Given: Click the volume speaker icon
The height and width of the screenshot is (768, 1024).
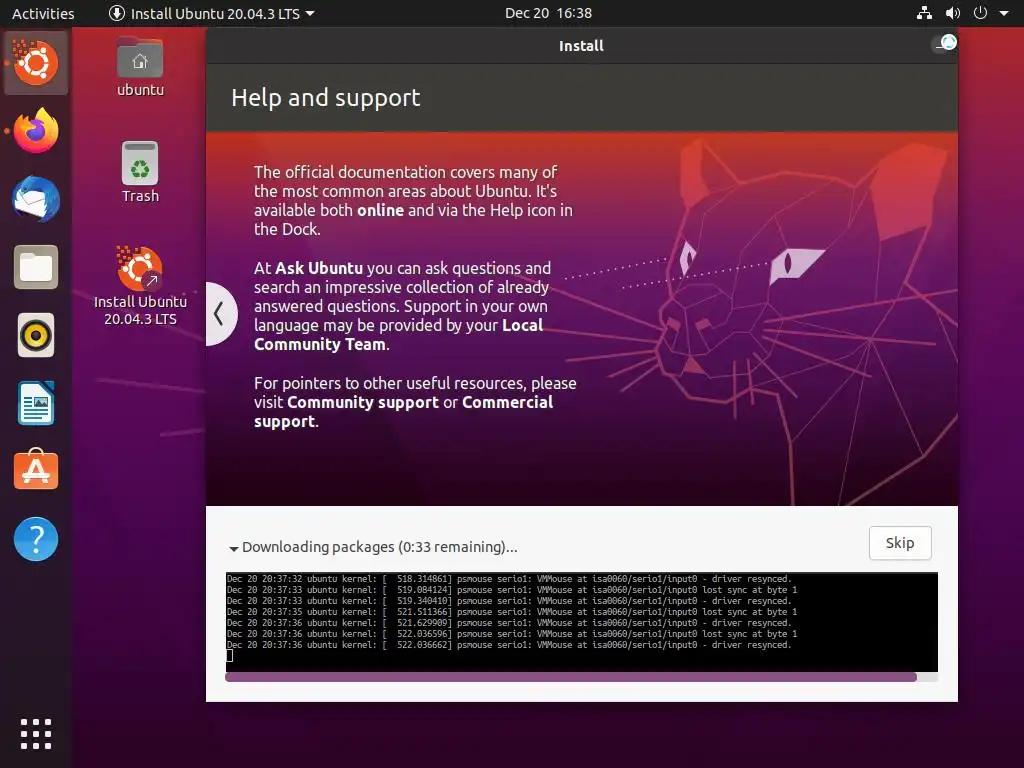Looking at the screenshot, I should tap(953, 13).
